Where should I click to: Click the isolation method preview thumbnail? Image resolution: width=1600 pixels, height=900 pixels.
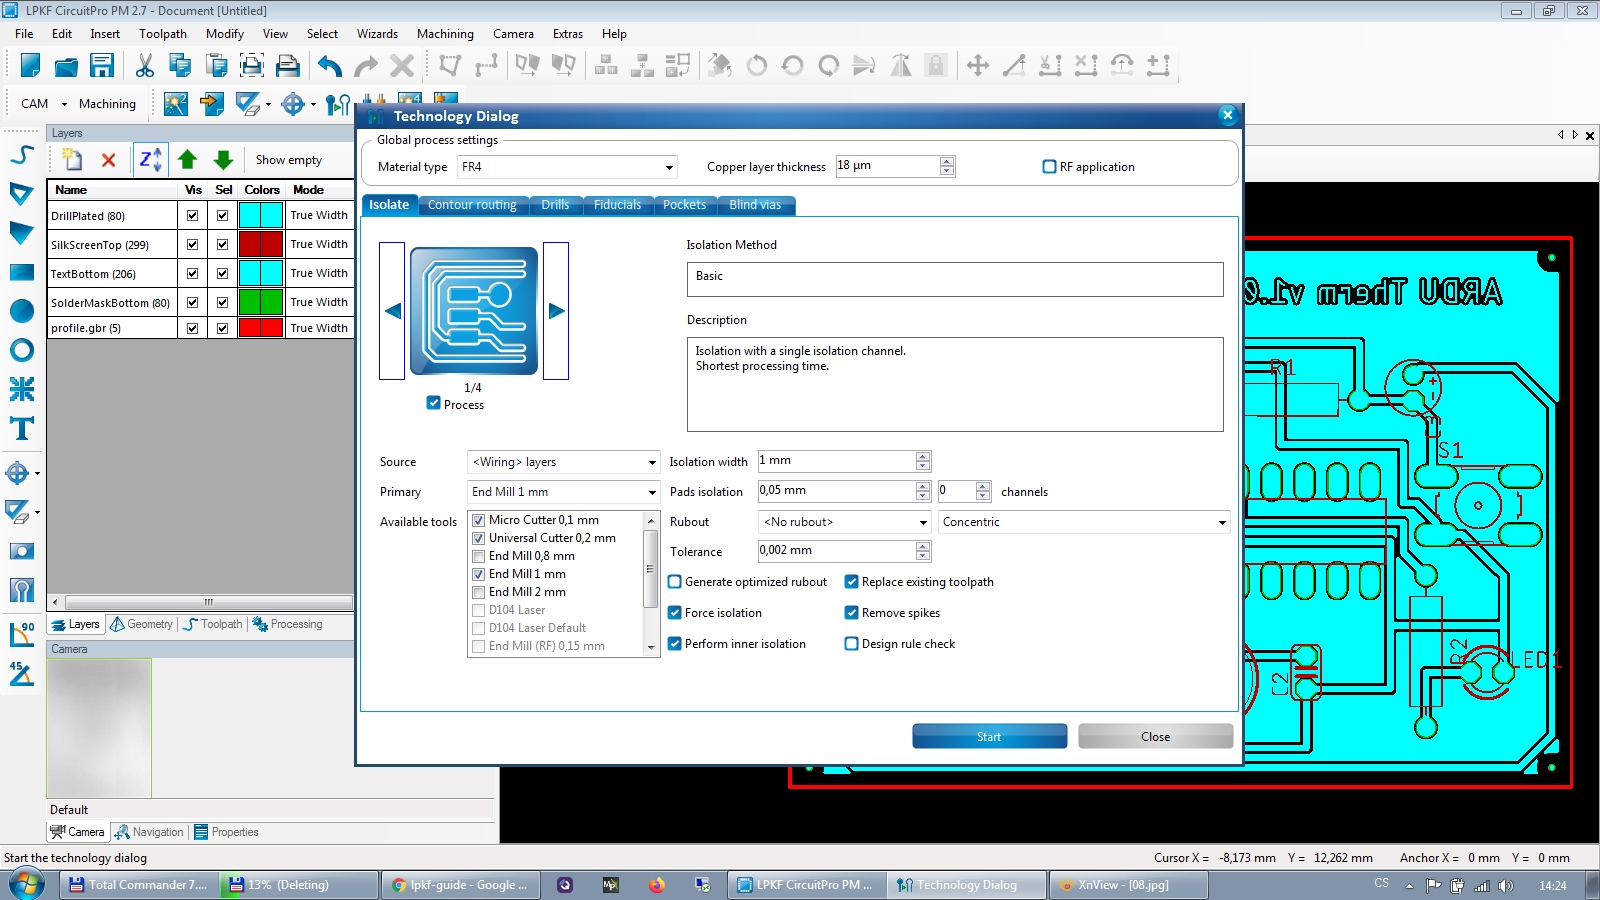tap(474, 311)
